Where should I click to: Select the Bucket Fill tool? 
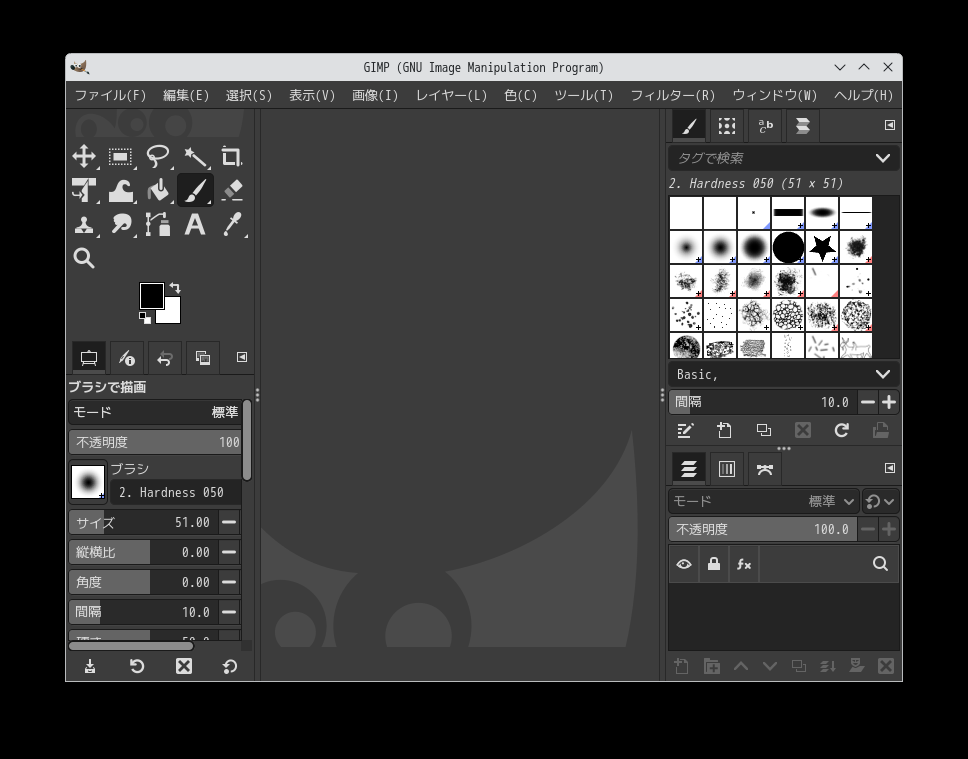pyautogui.click(x=158, y=190)
